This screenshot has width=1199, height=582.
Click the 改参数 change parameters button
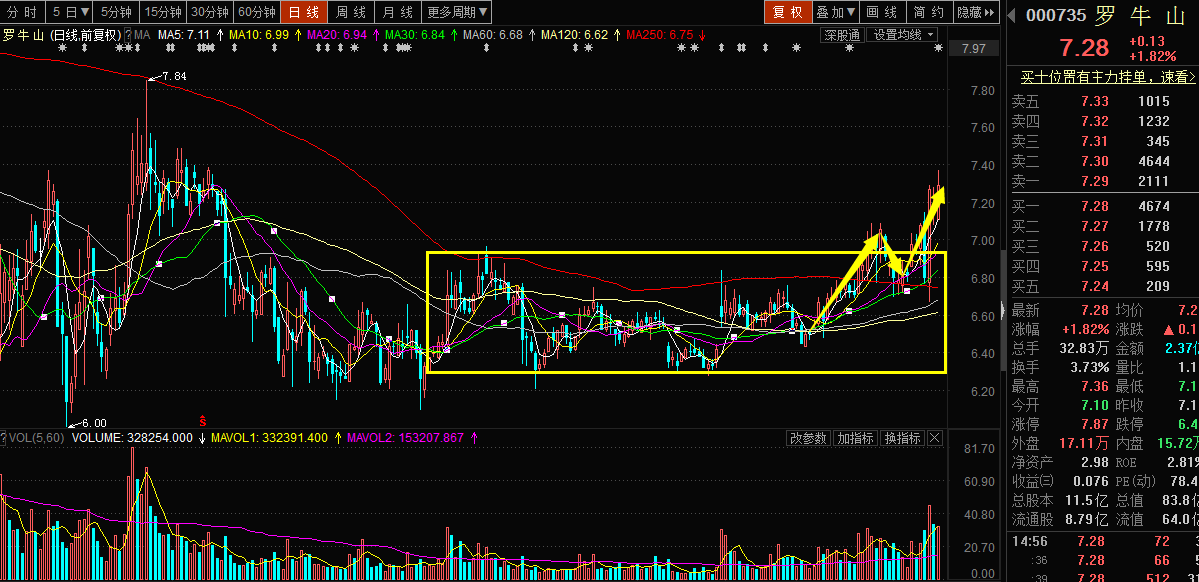[x=808, y=438]
